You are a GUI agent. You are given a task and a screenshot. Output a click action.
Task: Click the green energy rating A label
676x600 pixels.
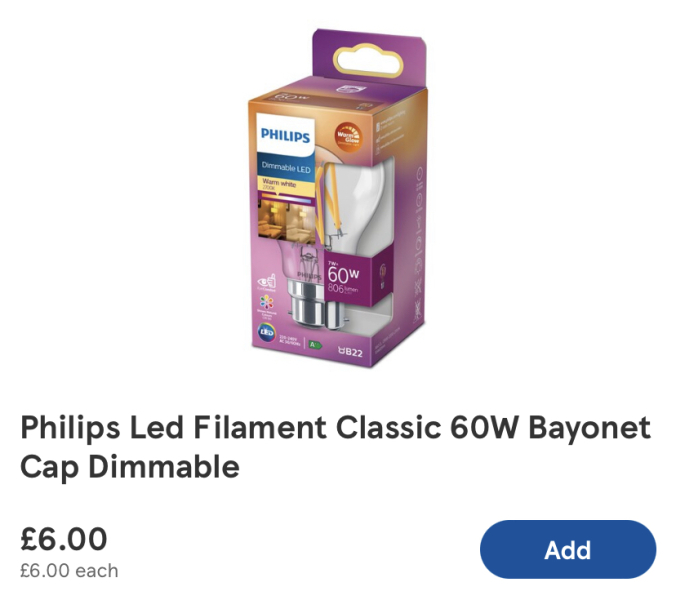[316, 344]
